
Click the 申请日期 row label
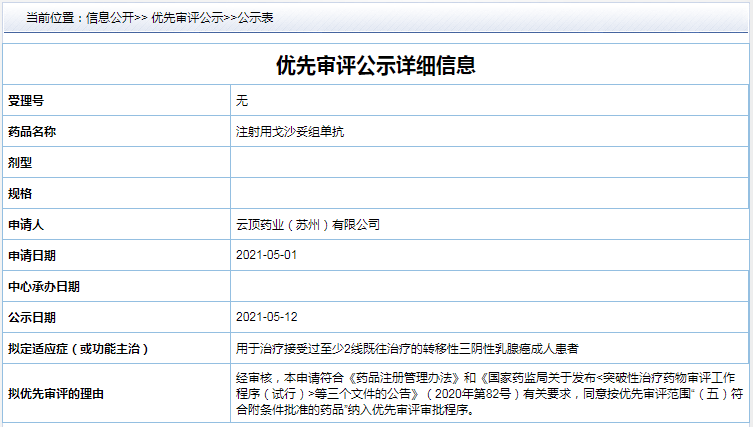coord(32,256)
